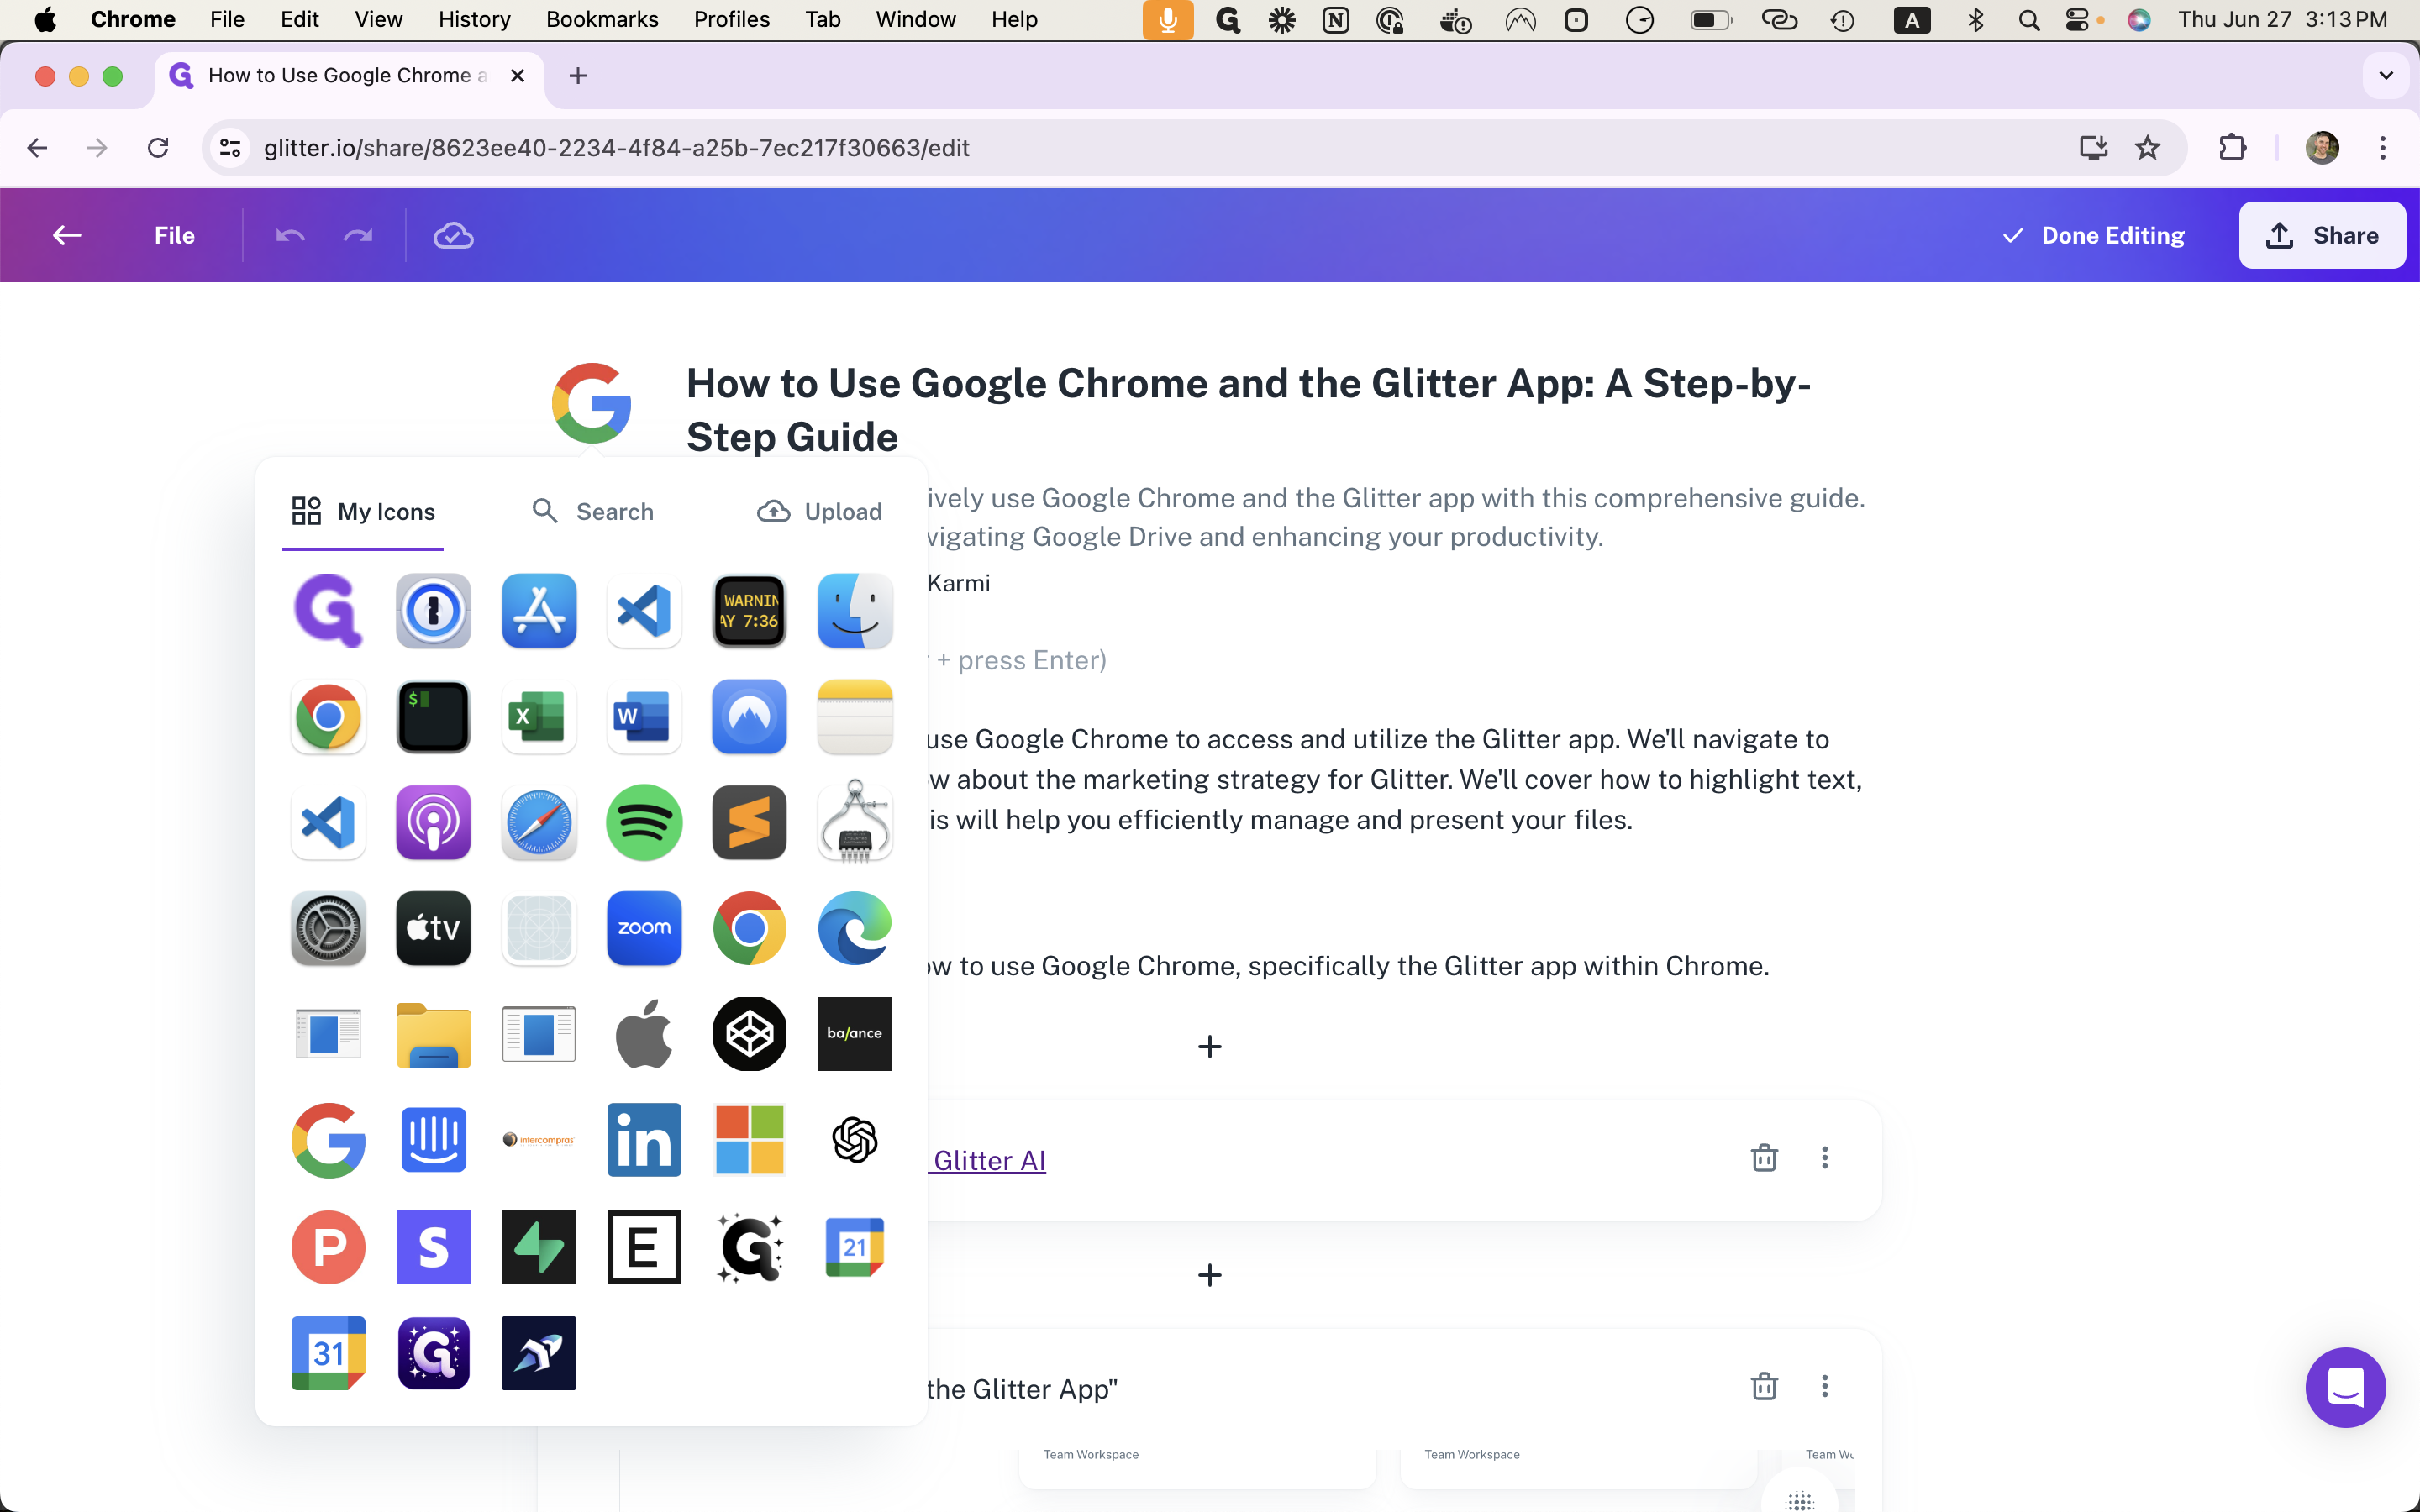
Task: Delete the Glitter AI step card
Action: click(x=1764, y=1157)
